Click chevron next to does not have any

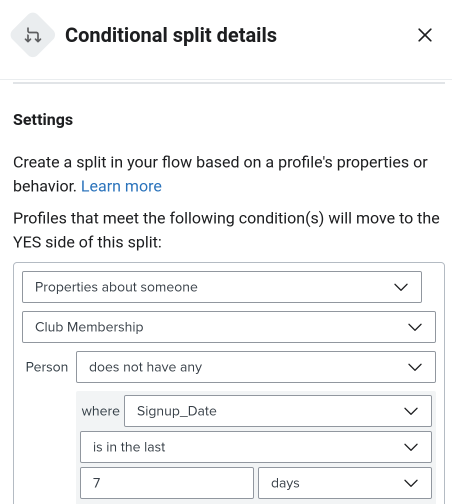[415, 367]
